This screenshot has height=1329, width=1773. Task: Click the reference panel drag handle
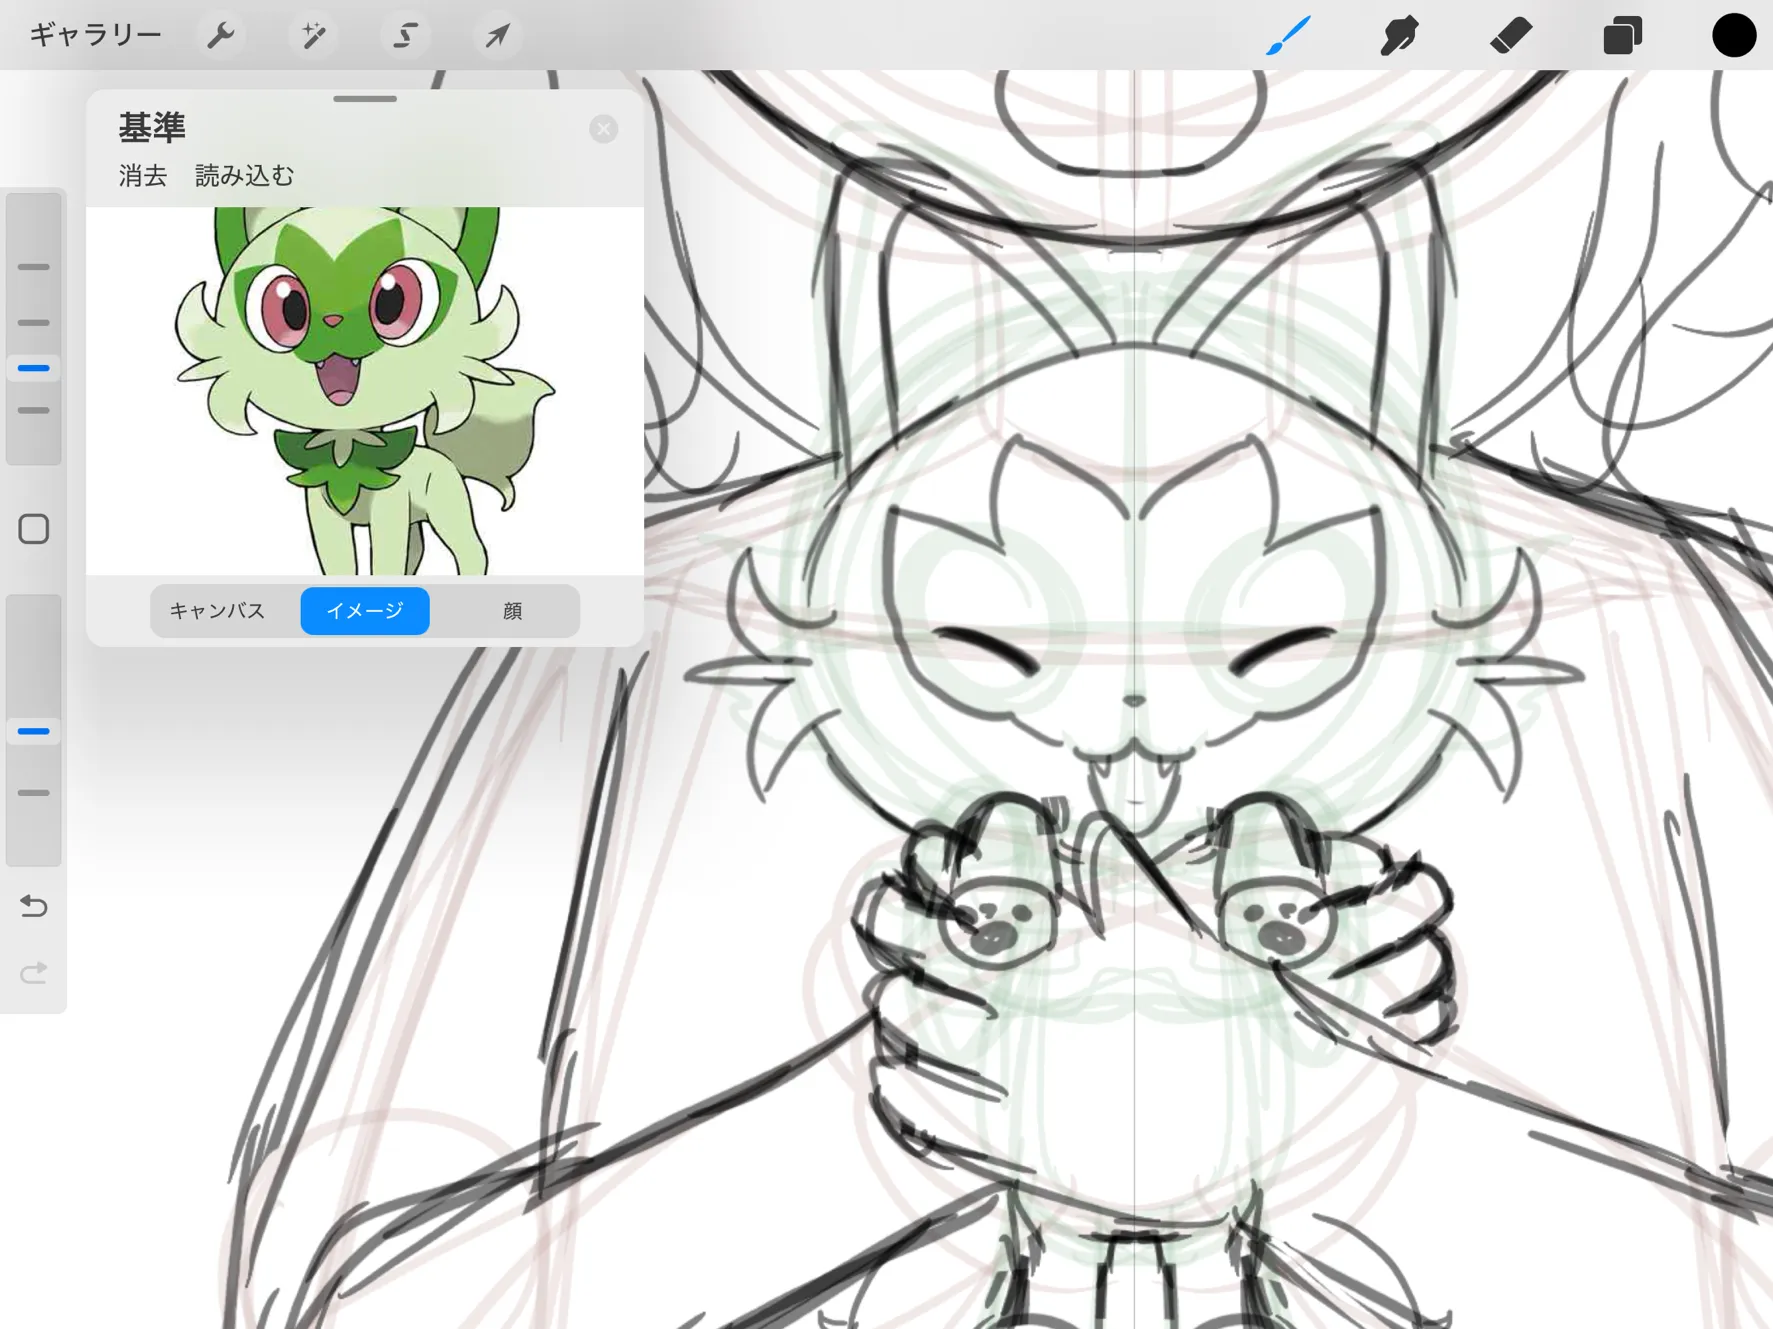365,99
